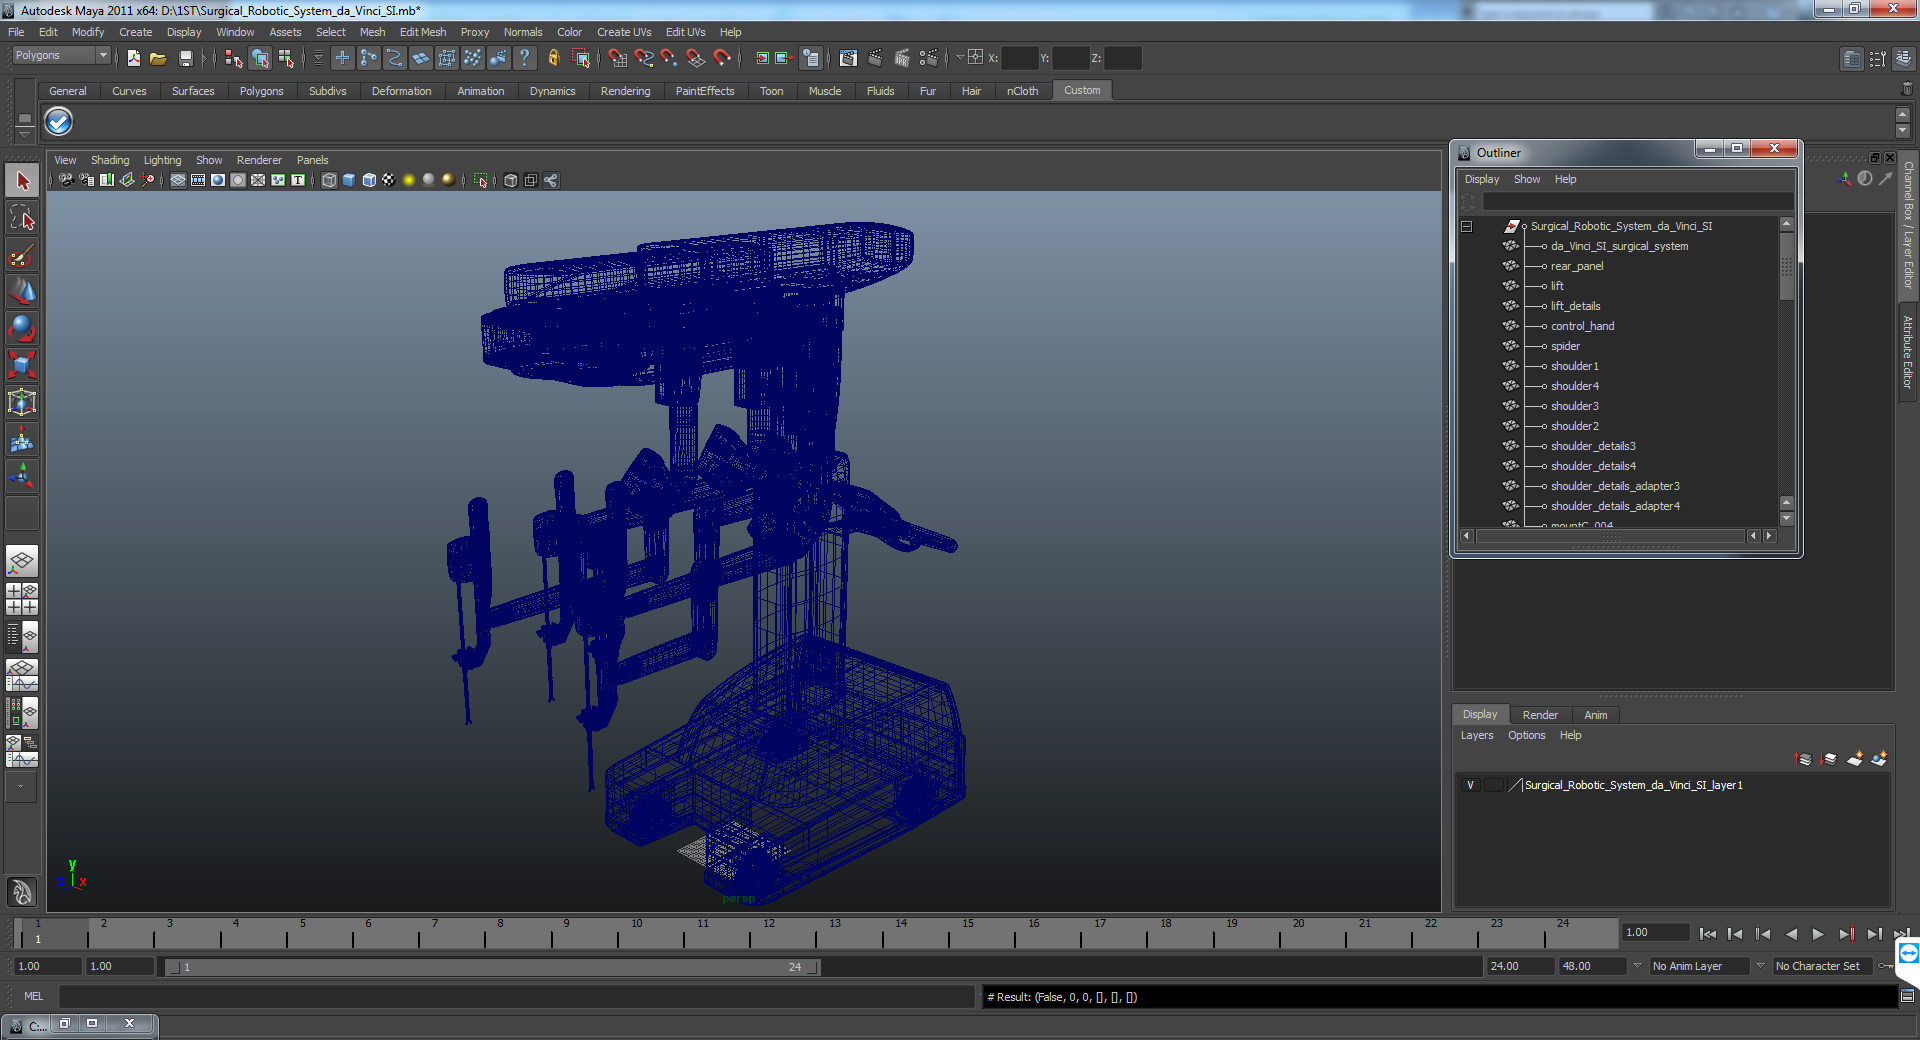Switch to single perspective view layout
The image size is (1920, 1040).
pos(22,561)
